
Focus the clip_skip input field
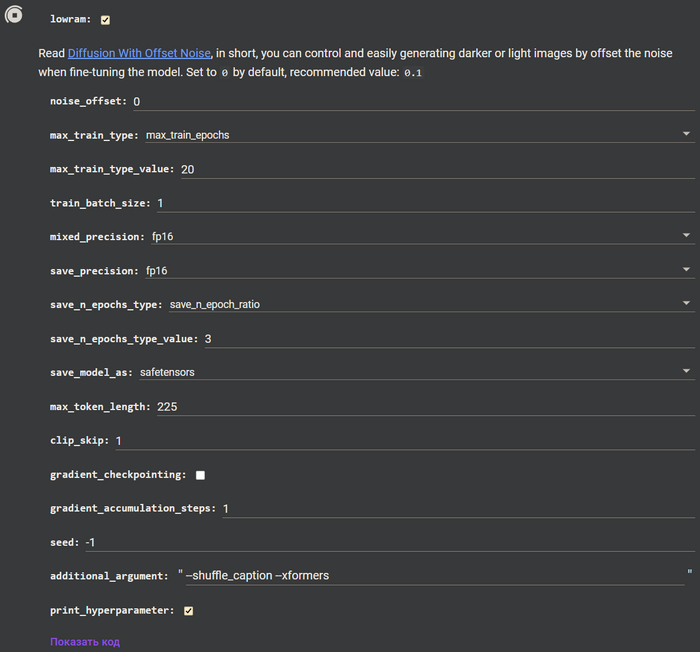pos(403,441)
